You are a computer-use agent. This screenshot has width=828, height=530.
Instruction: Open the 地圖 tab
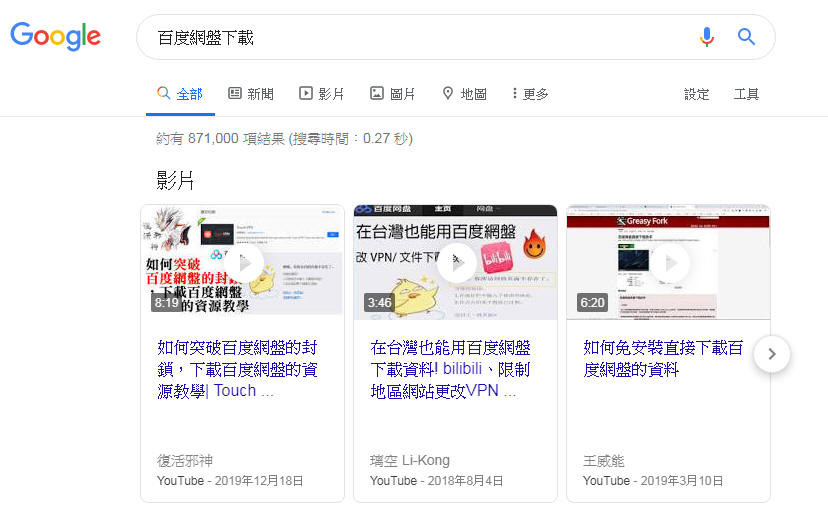click(464, 94)
